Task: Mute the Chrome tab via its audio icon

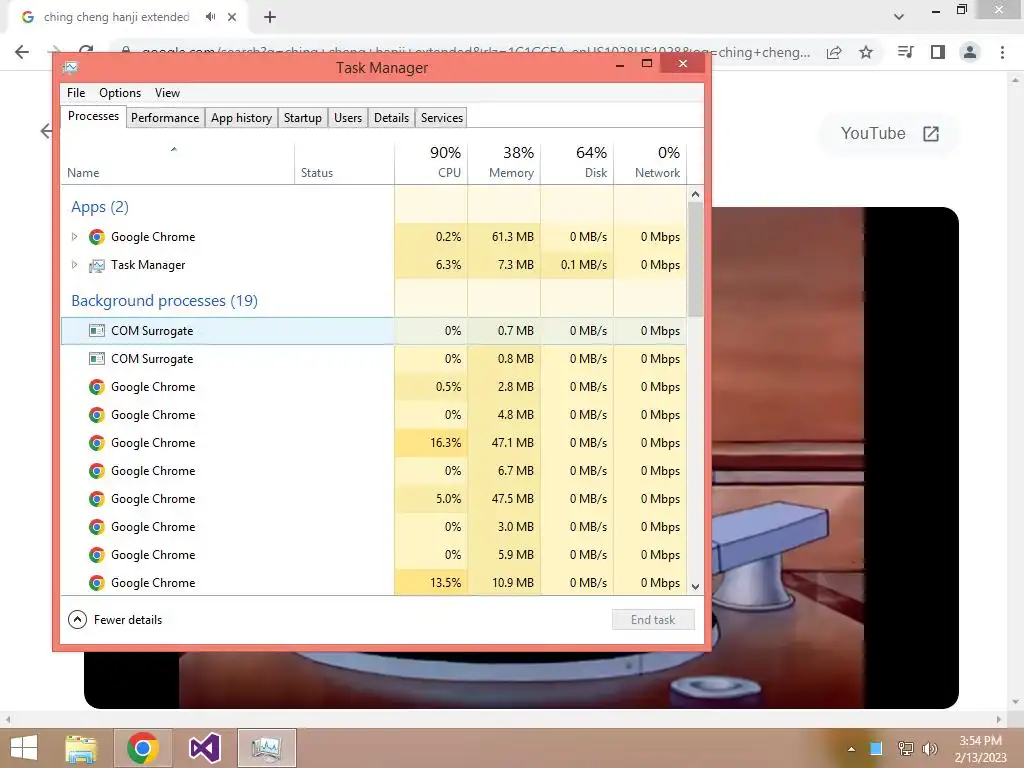Action: [x=210, y=17]
